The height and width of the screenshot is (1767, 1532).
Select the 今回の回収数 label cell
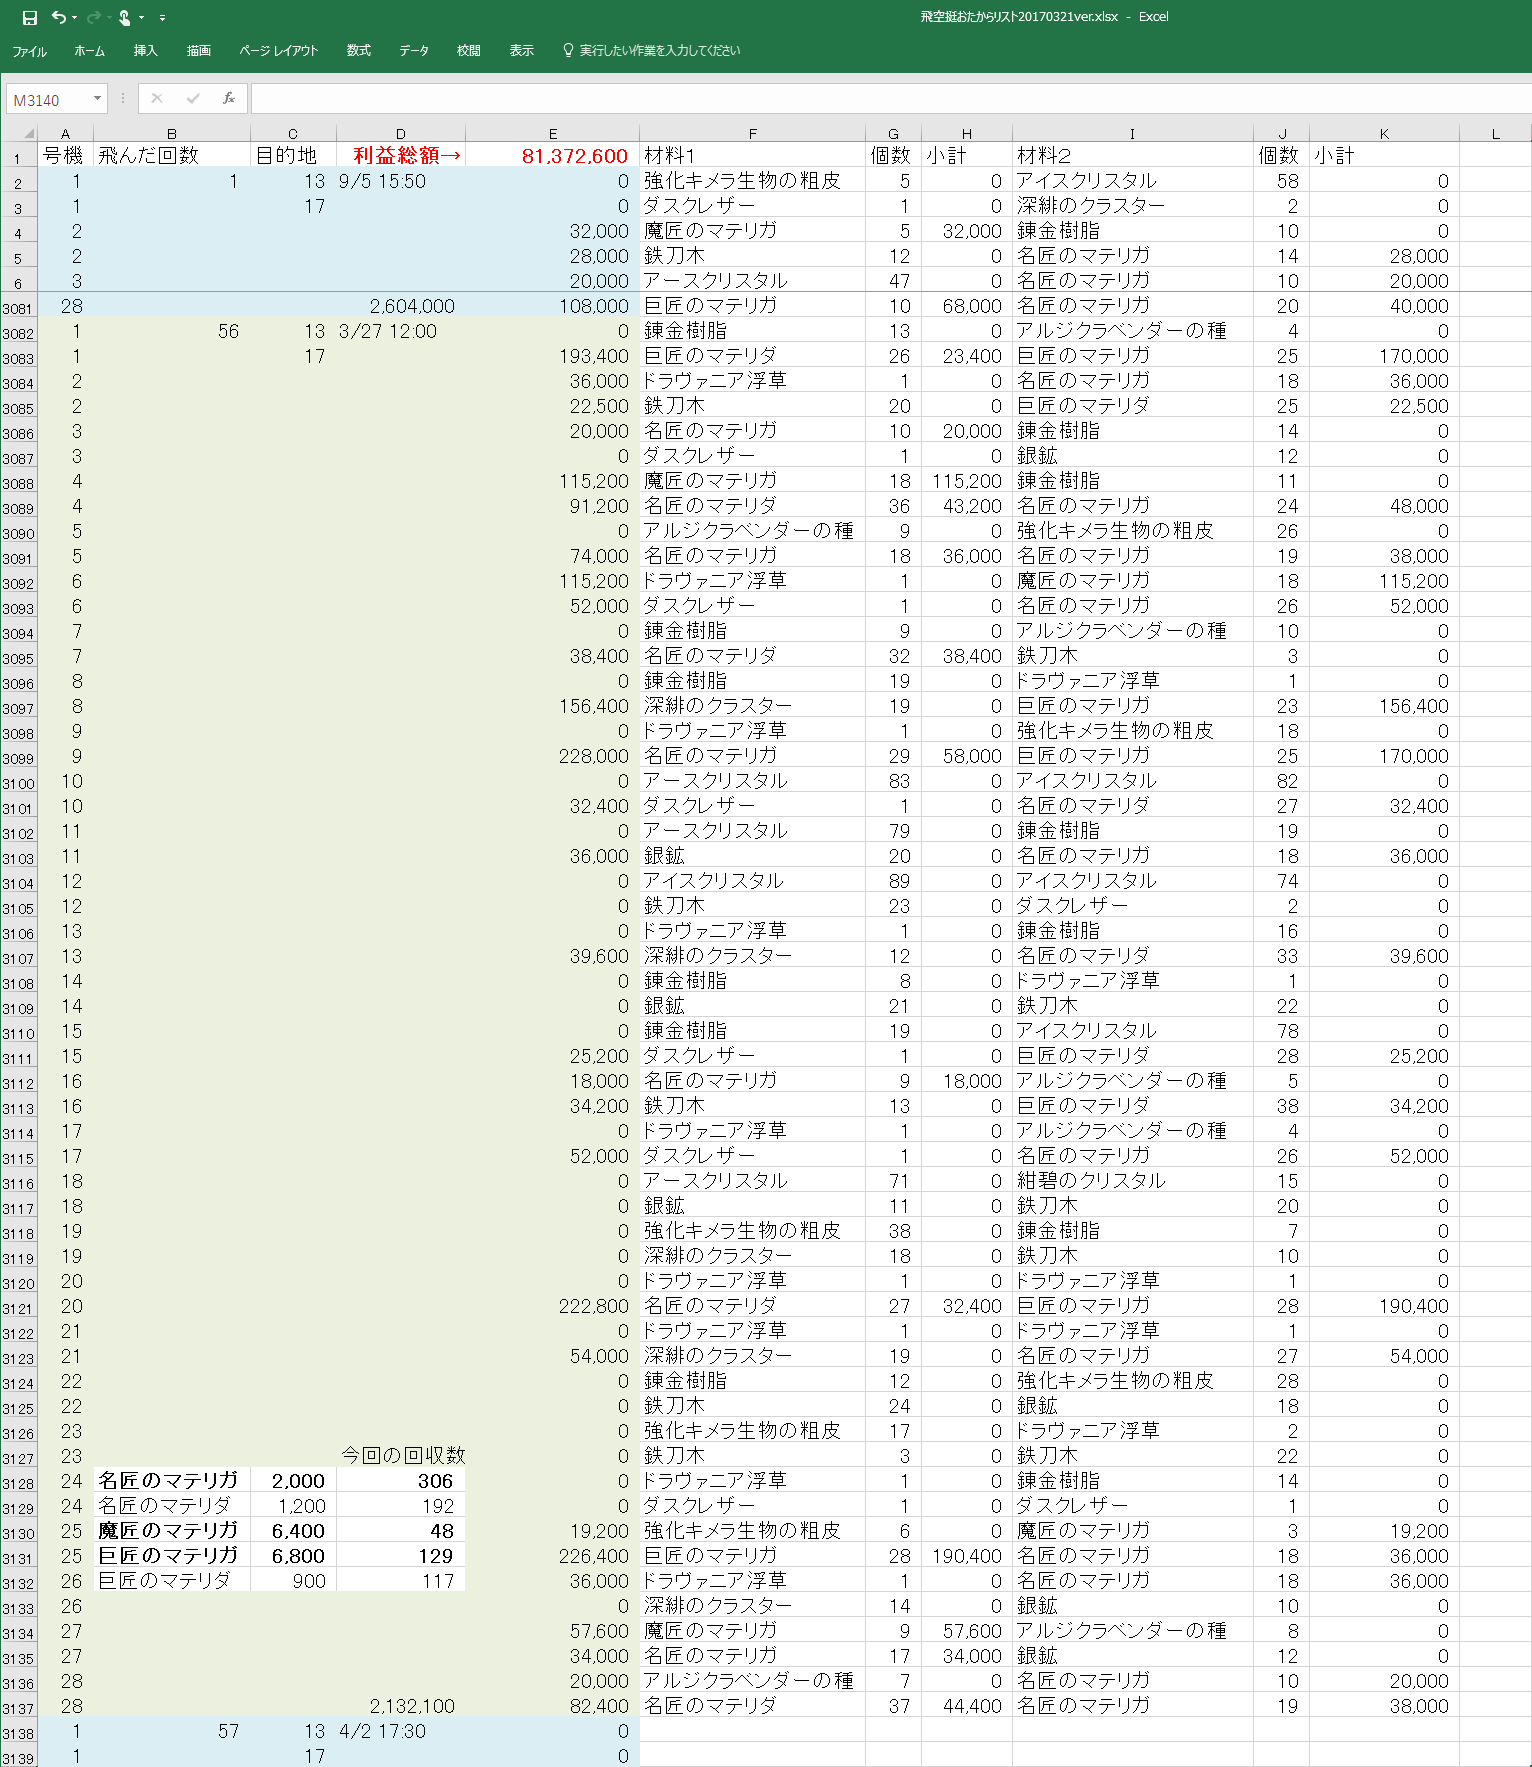pyautogui.click(x=402, y=1456)
